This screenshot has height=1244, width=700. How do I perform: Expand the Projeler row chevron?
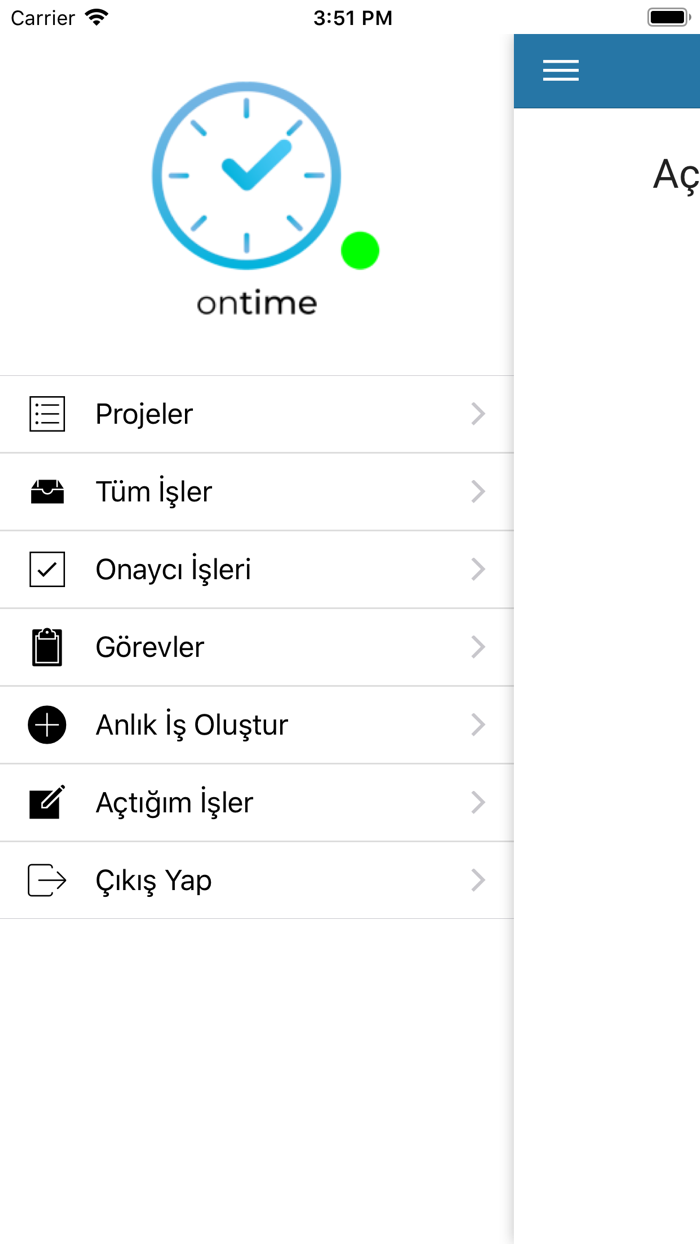(x=478, y=413)
